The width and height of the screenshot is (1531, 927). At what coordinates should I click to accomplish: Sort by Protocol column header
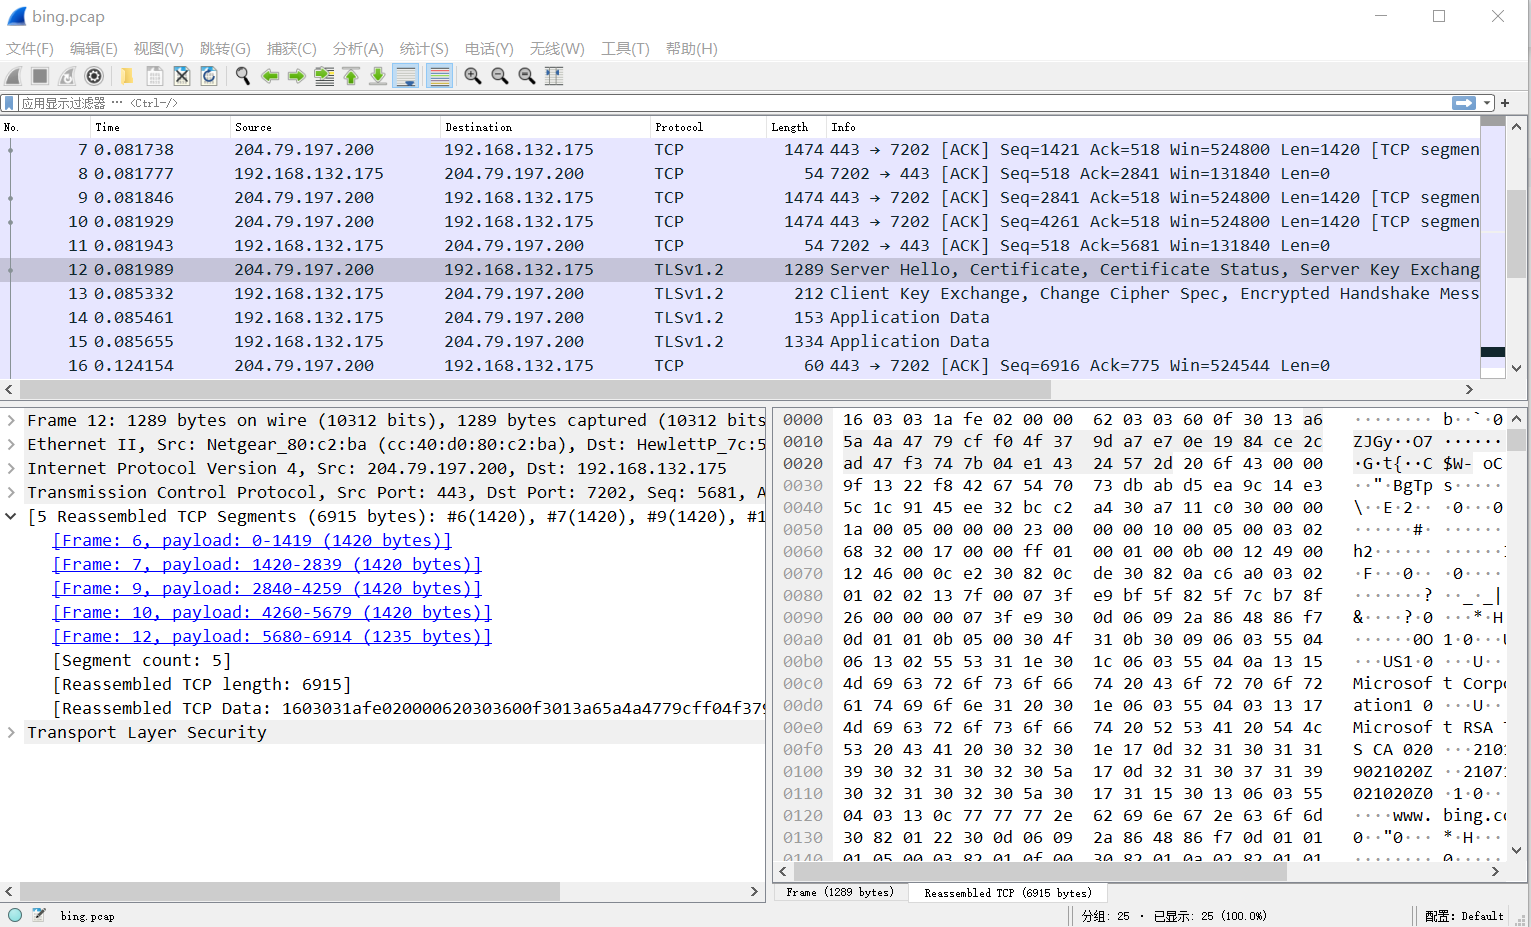point(708,127)
